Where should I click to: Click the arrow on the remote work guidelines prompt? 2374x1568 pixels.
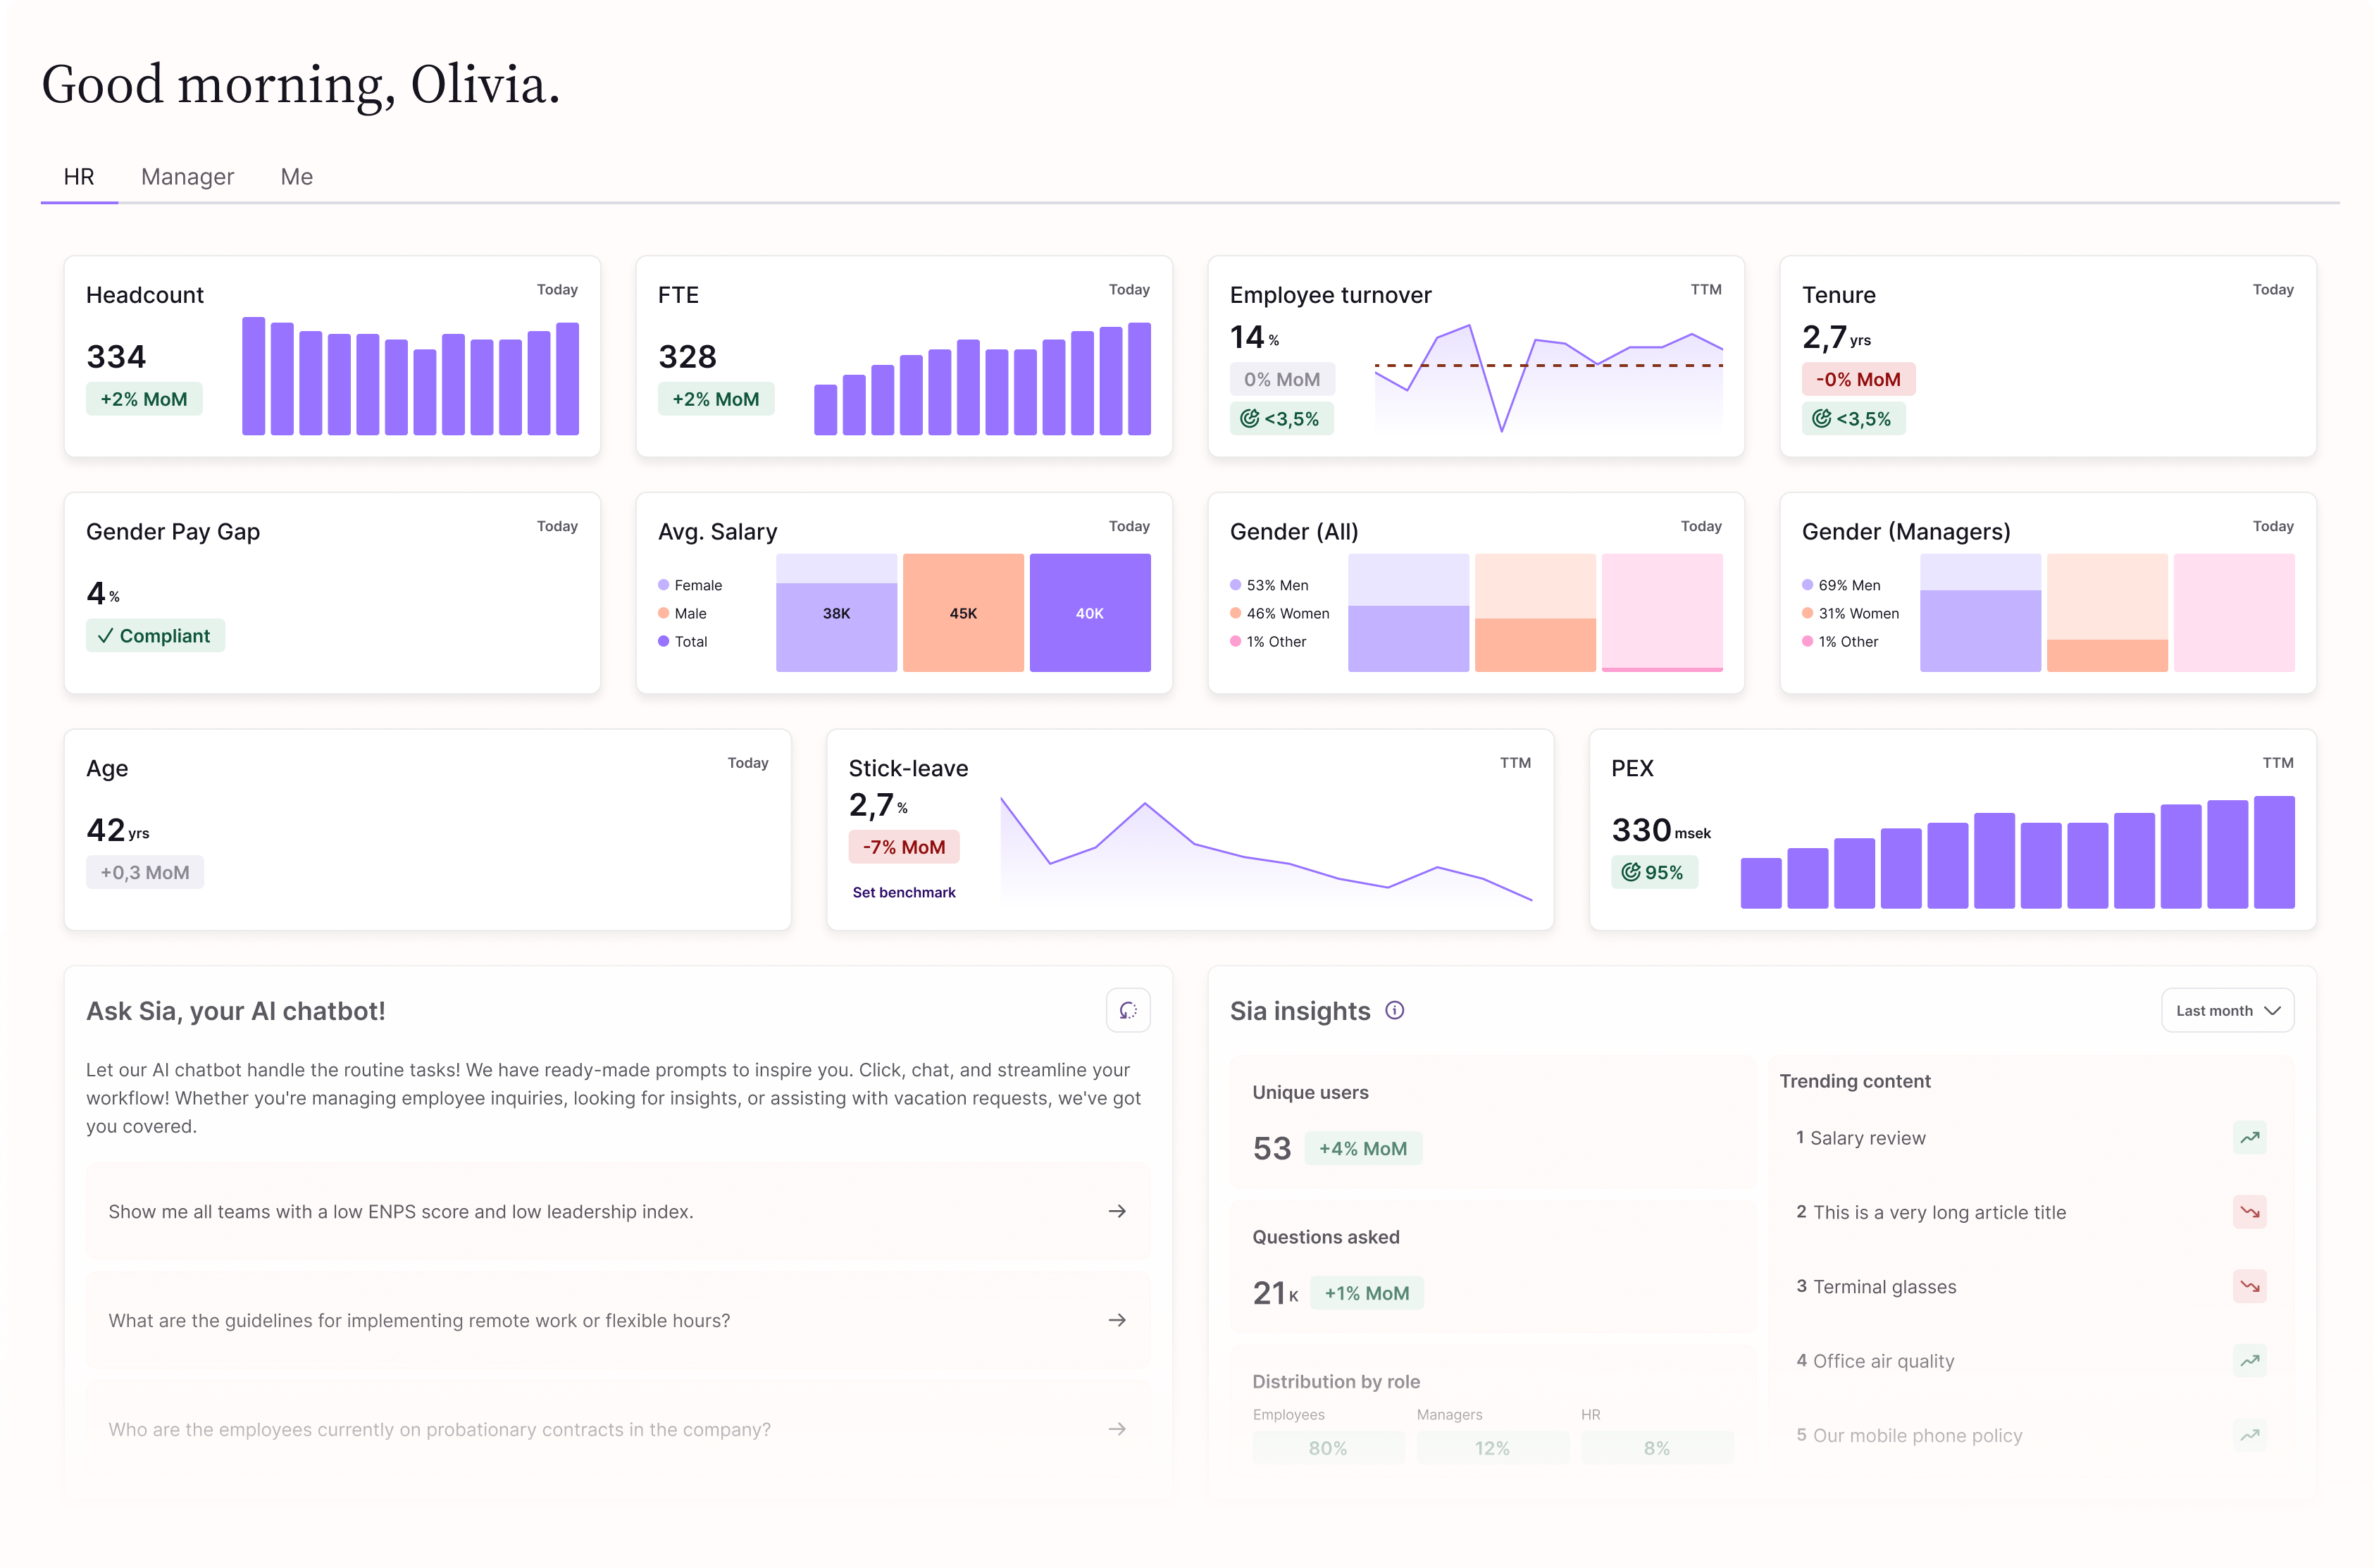(1117, 1320)
